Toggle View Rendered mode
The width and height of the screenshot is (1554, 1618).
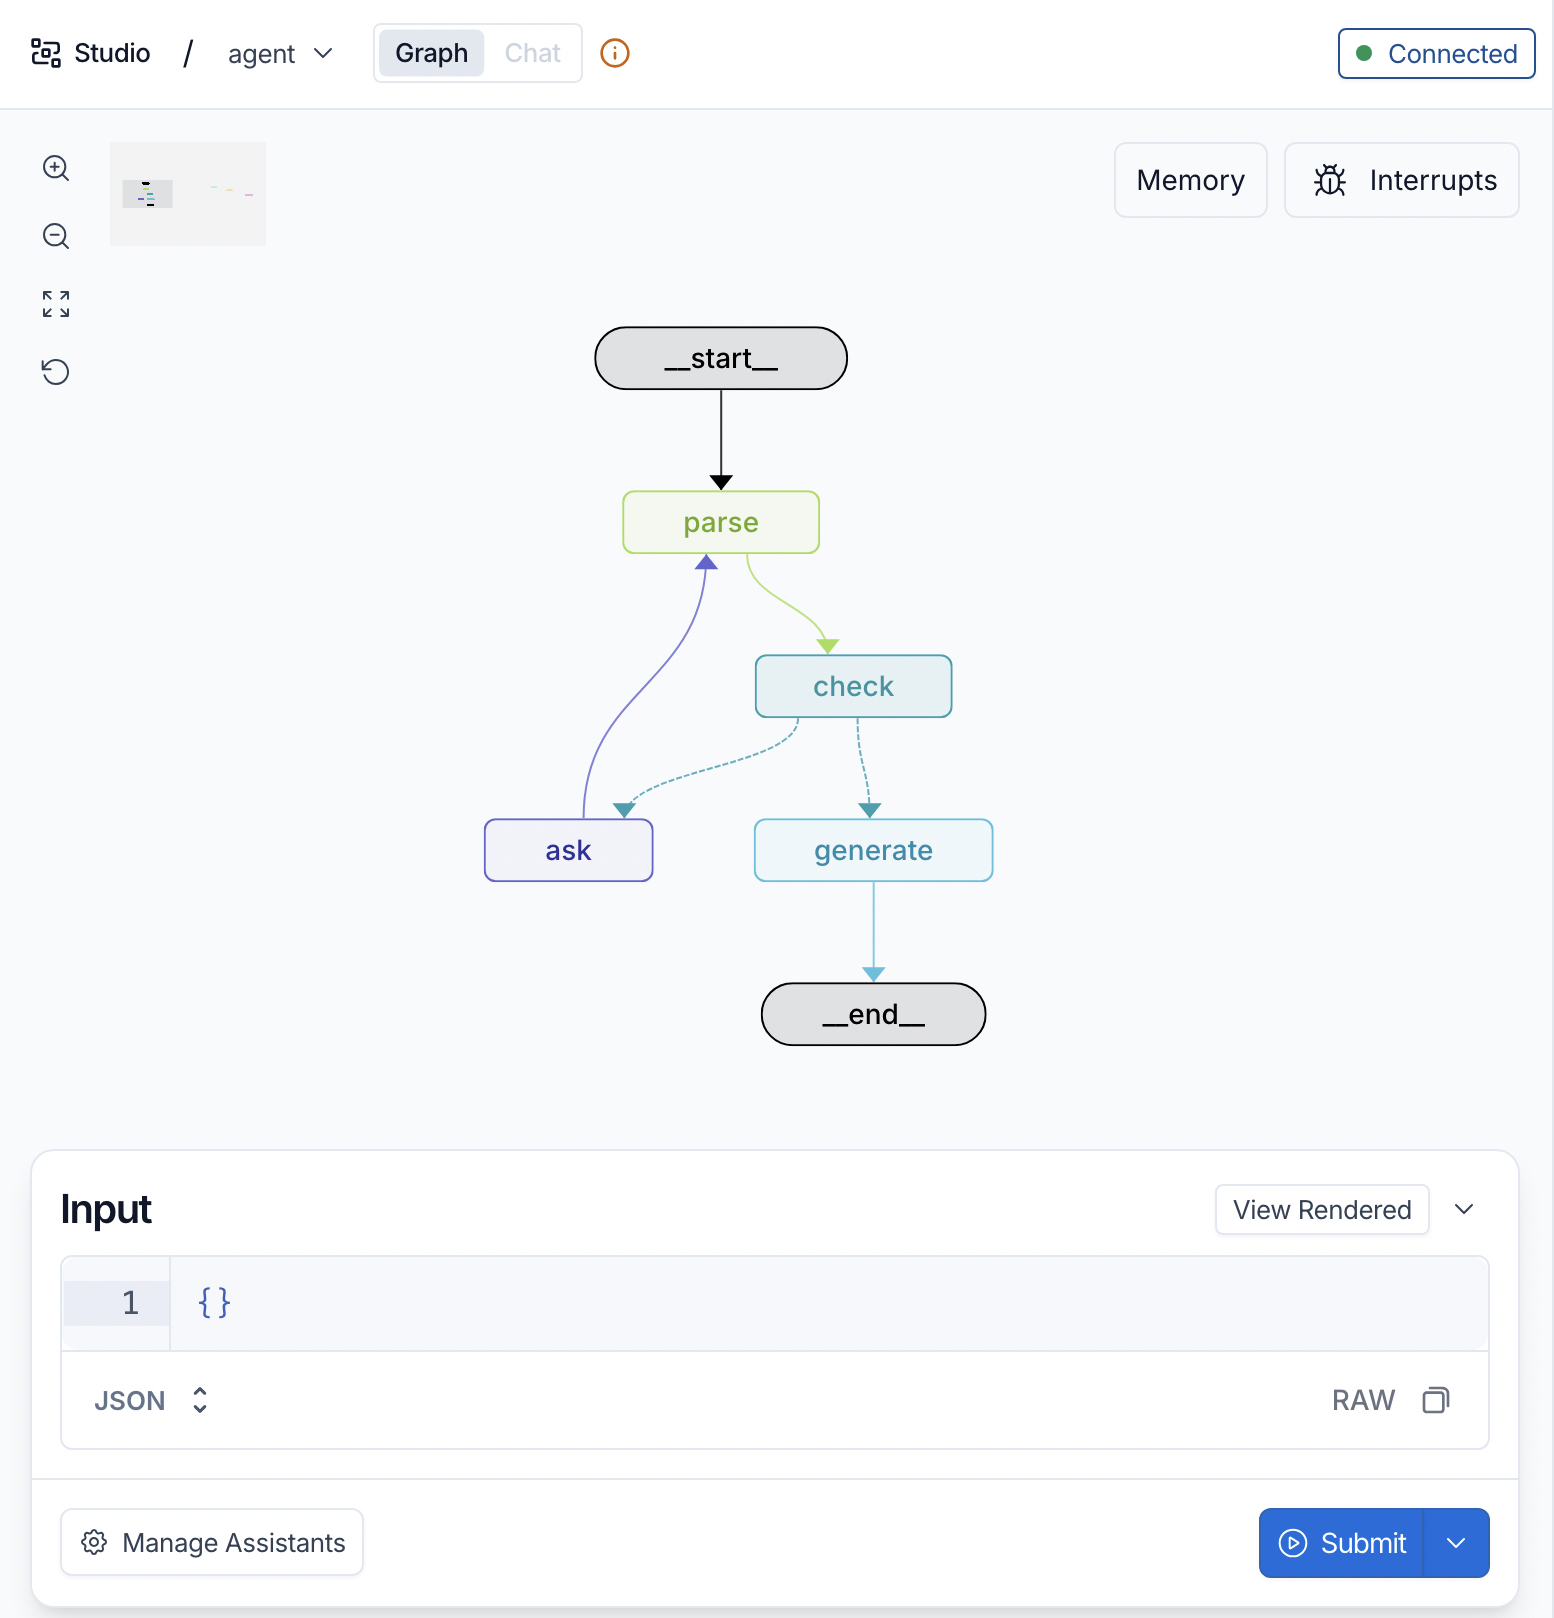[x=1321, y=1210]
